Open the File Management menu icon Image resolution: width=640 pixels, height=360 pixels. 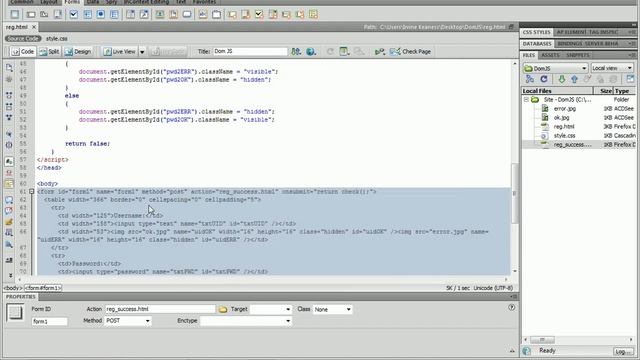pos(296,51)
